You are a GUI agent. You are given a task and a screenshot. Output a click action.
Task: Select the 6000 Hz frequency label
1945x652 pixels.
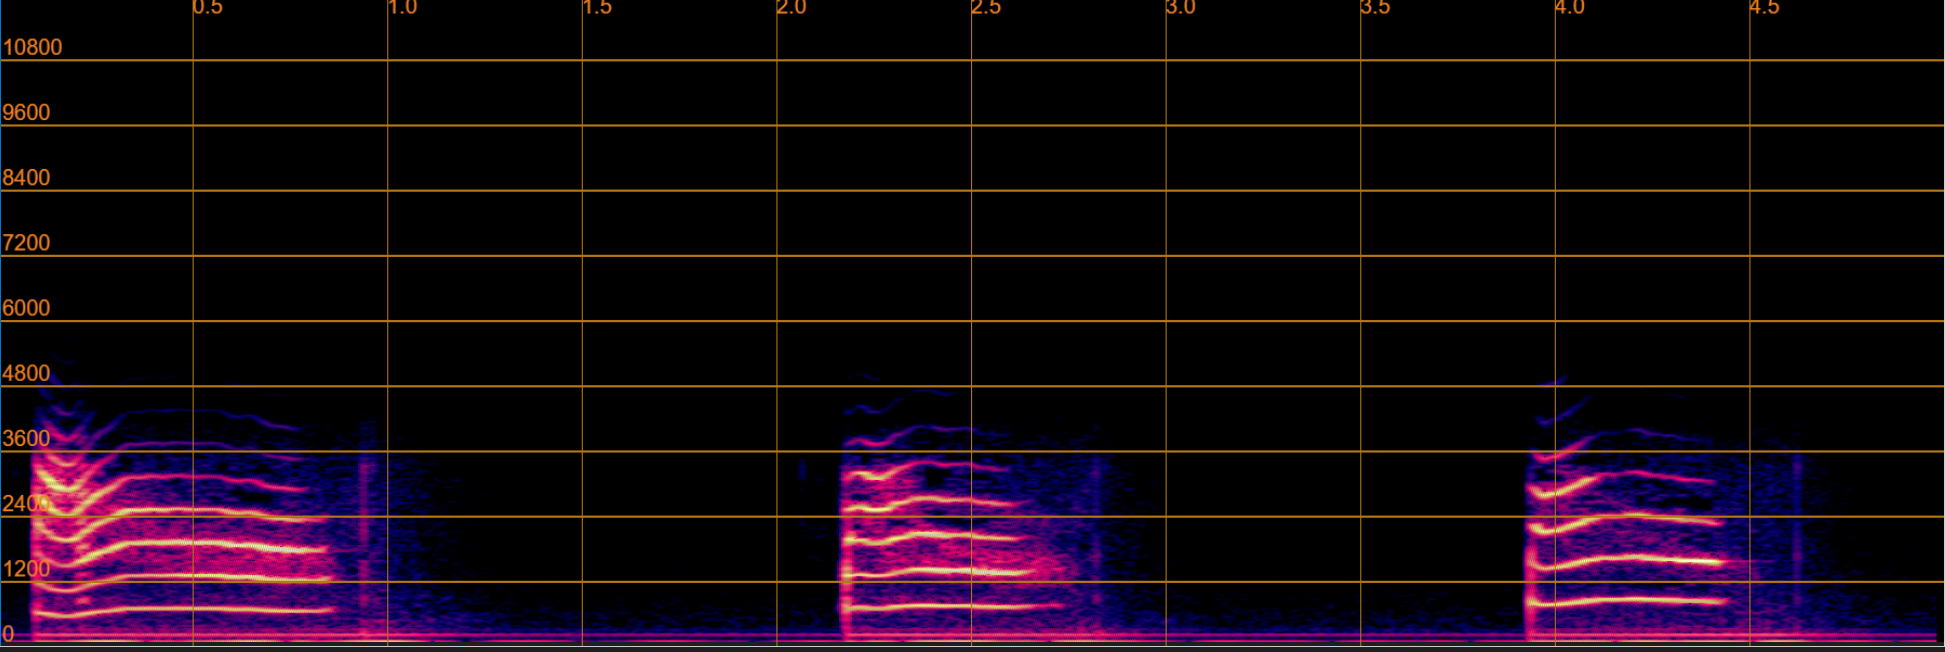26,308
